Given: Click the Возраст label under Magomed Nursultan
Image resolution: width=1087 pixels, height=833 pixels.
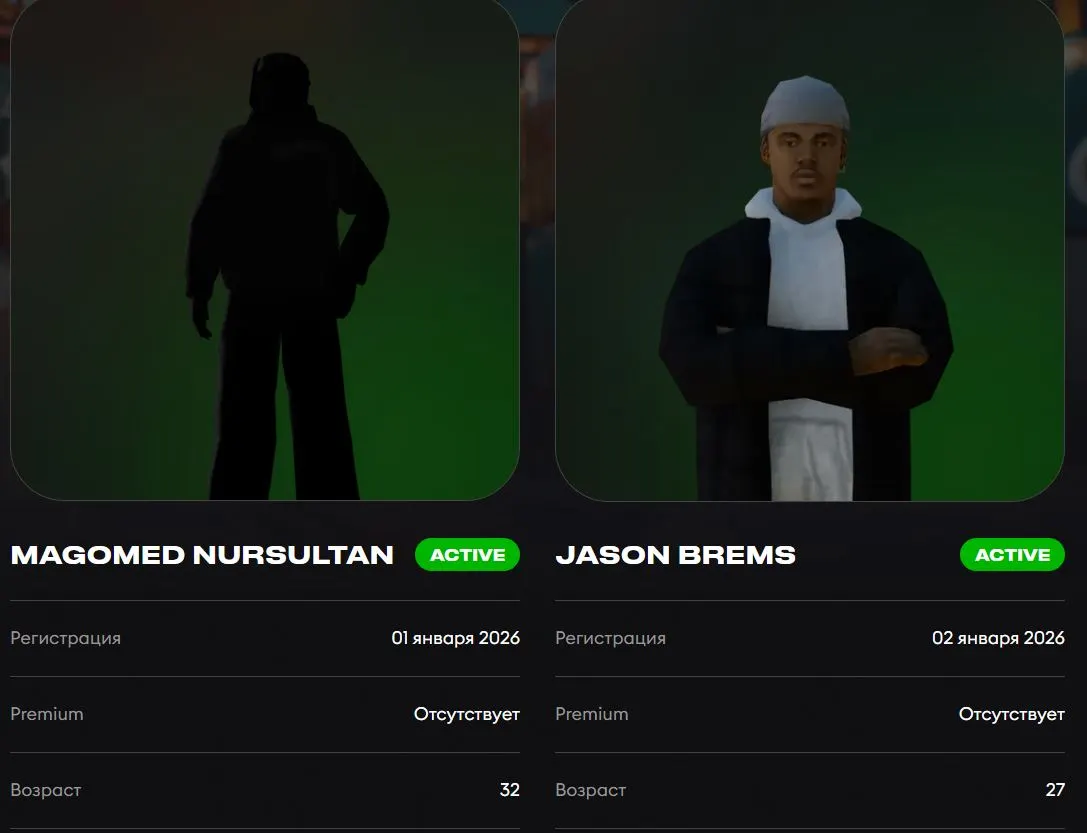Looking at the screenshot, I should pos(46,790).
